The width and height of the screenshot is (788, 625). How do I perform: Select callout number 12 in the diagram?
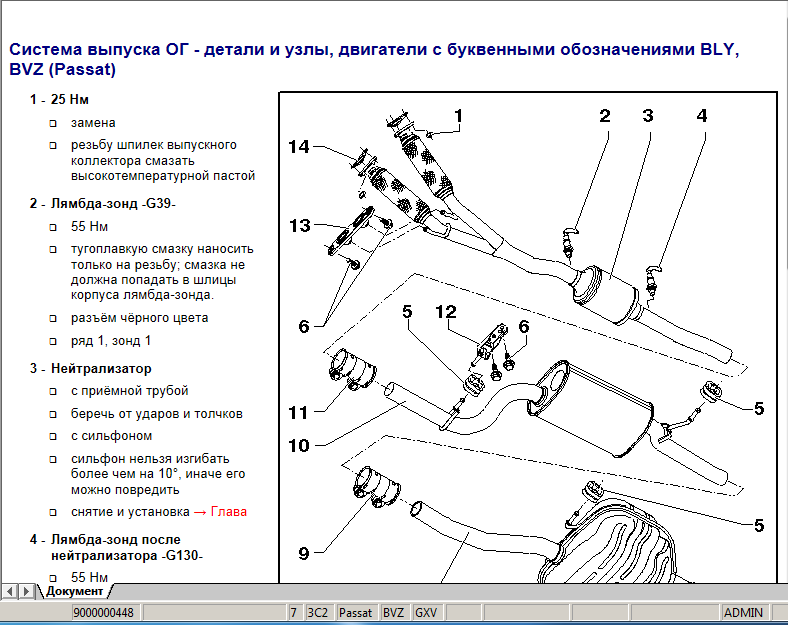coord(445,311)
